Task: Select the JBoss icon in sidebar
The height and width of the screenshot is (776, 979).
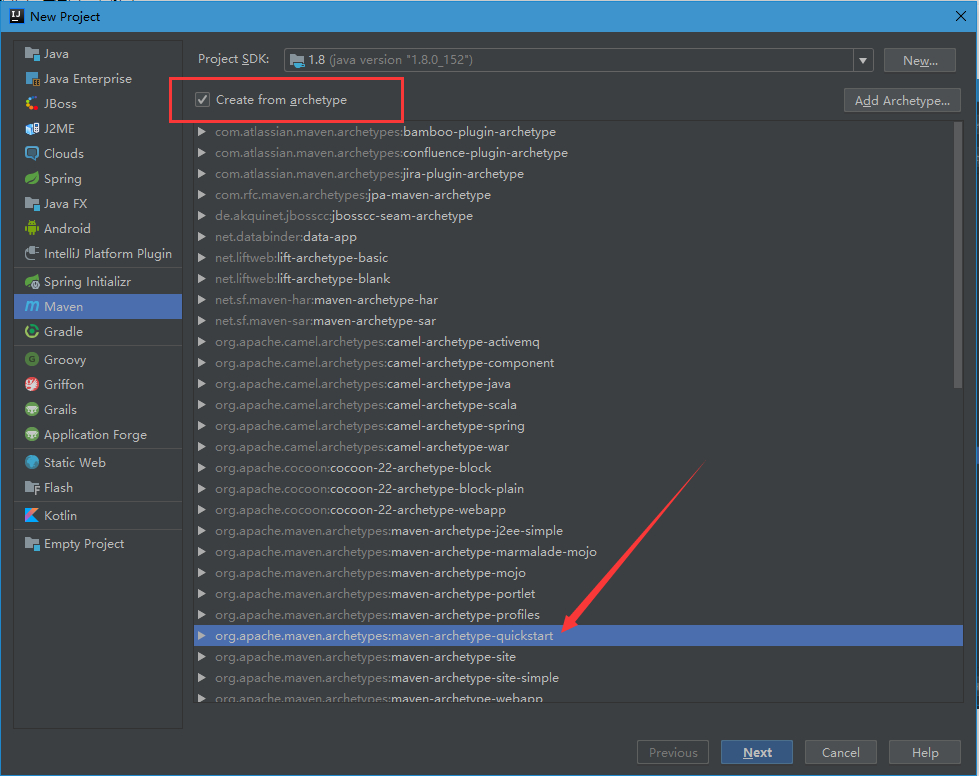Action: point(32,104)
